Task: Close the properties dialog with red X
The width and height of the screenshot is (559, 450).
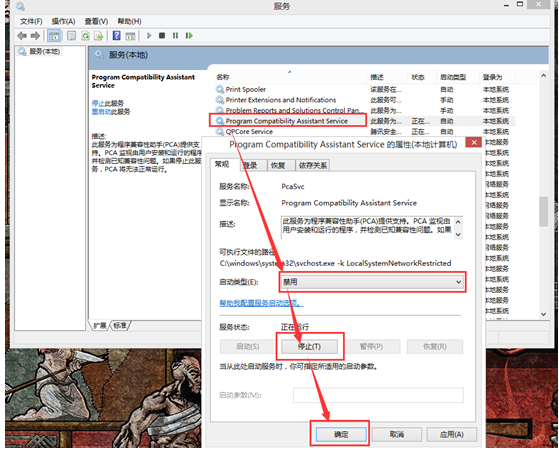Action: 474,142
